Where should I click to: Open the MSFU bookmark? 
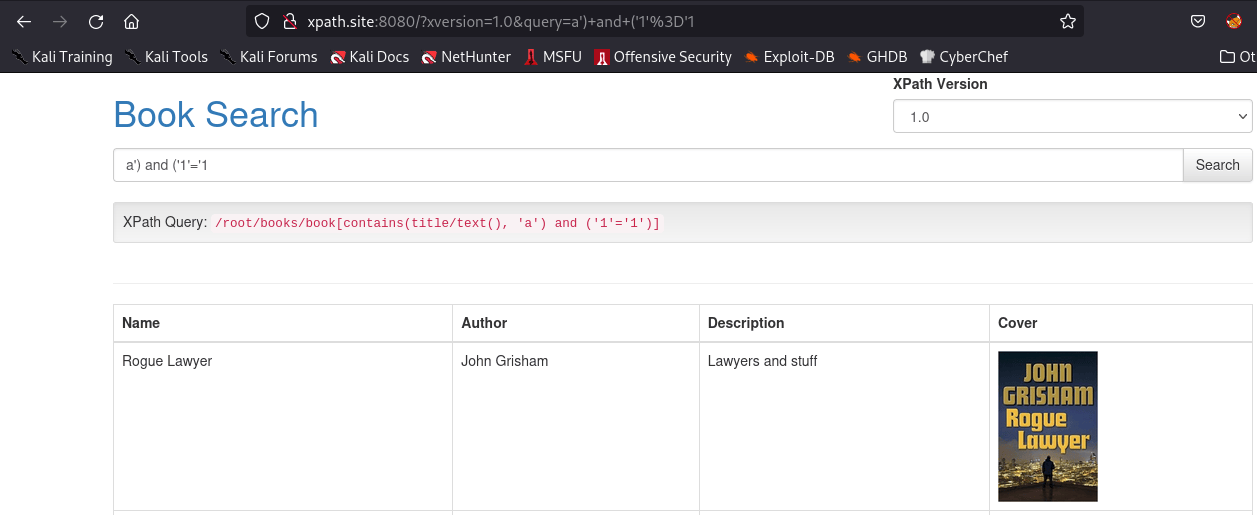[x=553, y=57]
